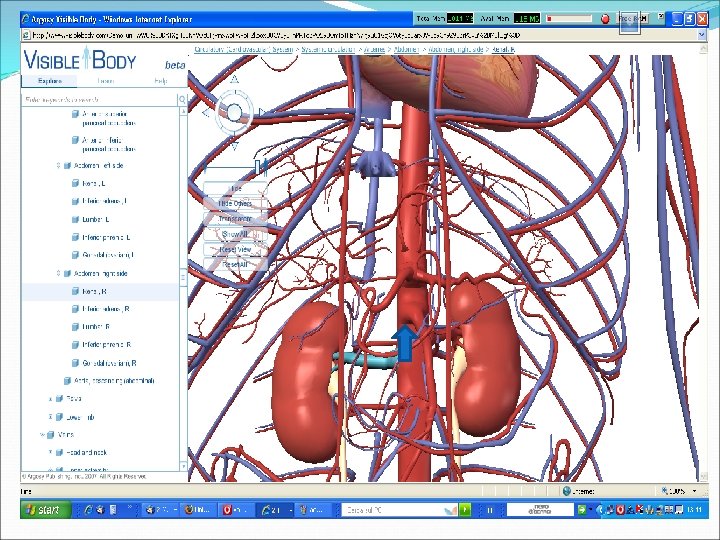Collapse the Veins tree node
The width and height of the screenshot is (720, 540).
tap(42, 434)
